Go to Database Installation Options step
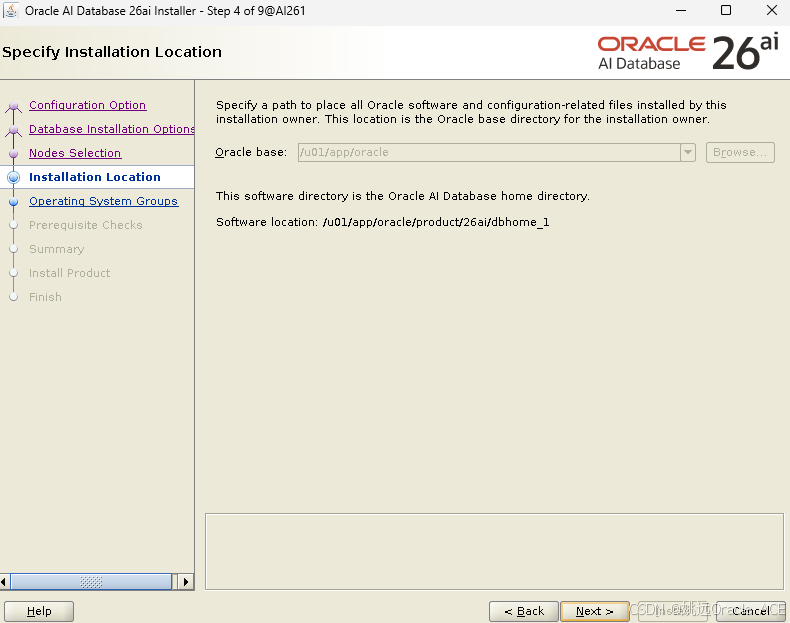This screenshot has width=790, height=623. click(x=111, y=129)
